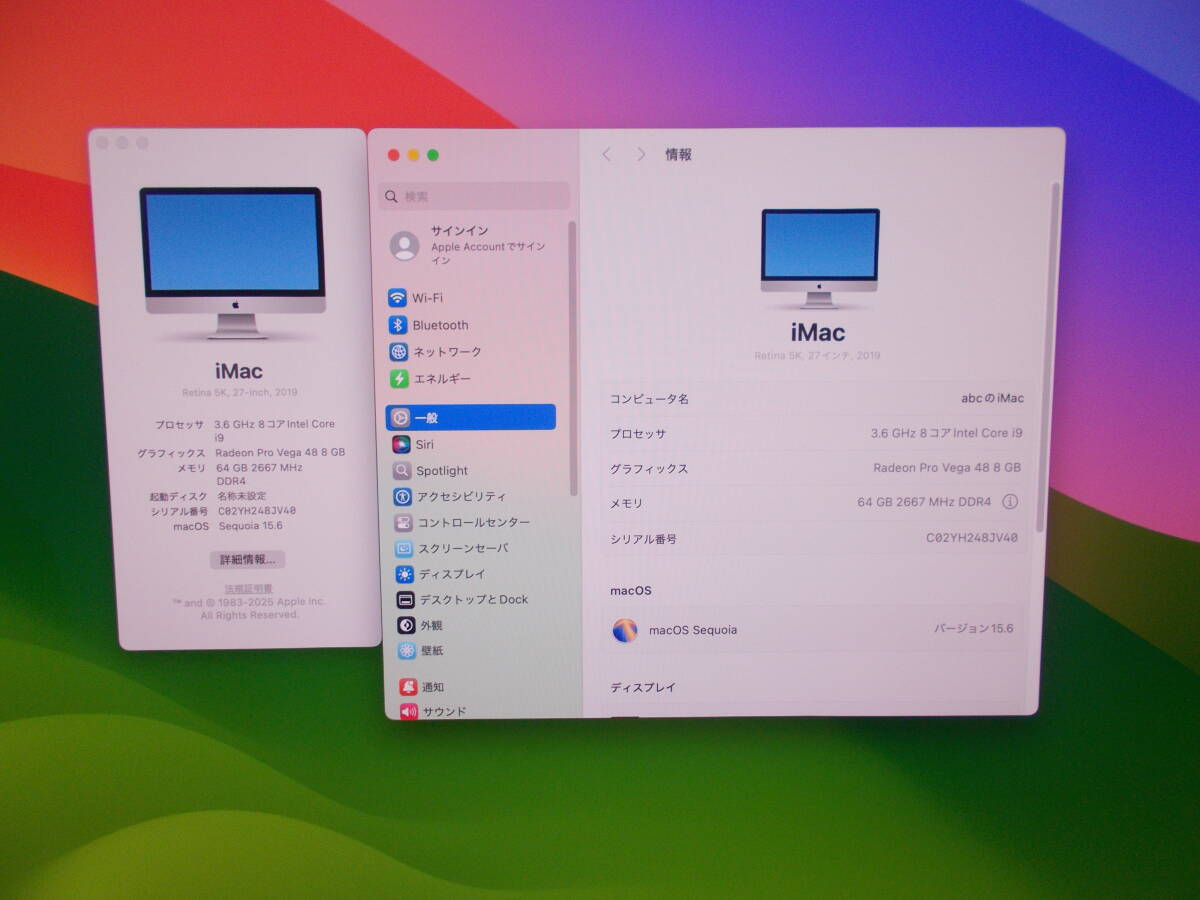
Task: Click the コントロールセンター icon
Action: tap(402, 523)
